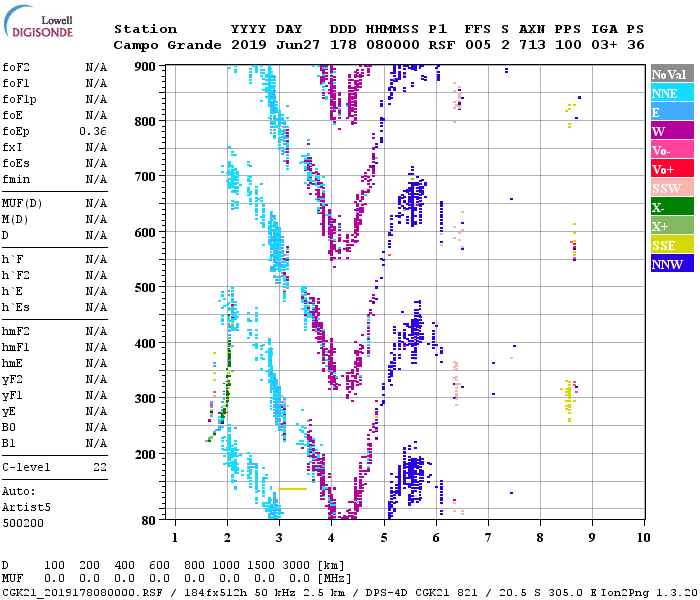The width and height of the screenshot is (700, 600).
Task: Click the time value 080000
Action: (x=393, y=45)
